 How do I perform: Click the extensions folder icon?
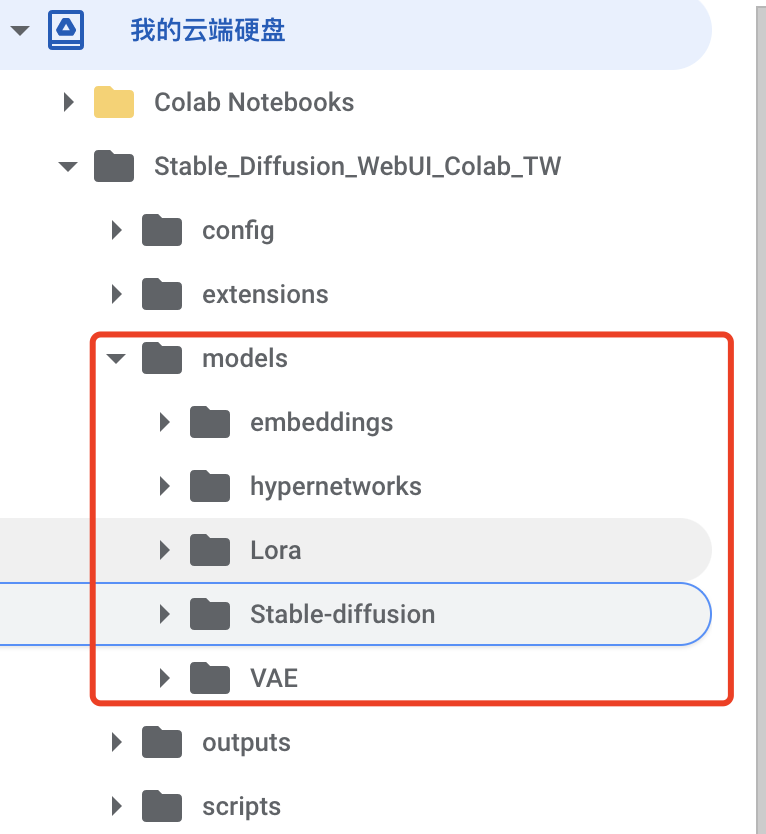click(x=162, y=294)
